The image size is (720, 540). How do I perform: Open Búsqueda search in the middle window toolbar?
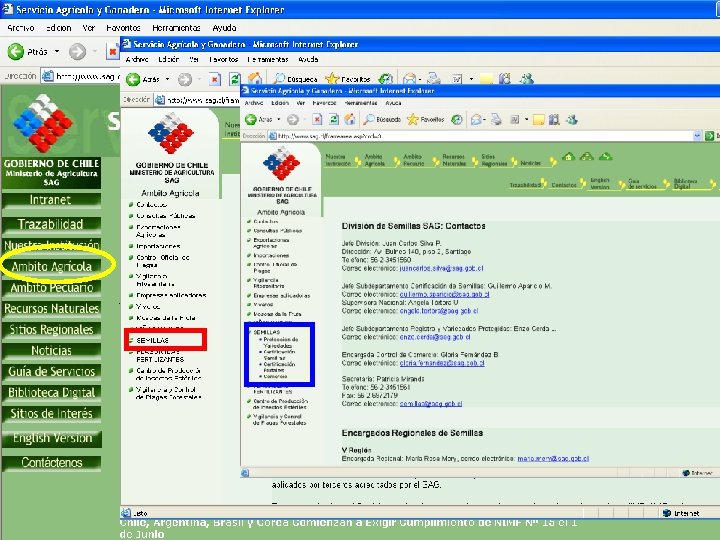pyautogui.click(x=295, y=79)
